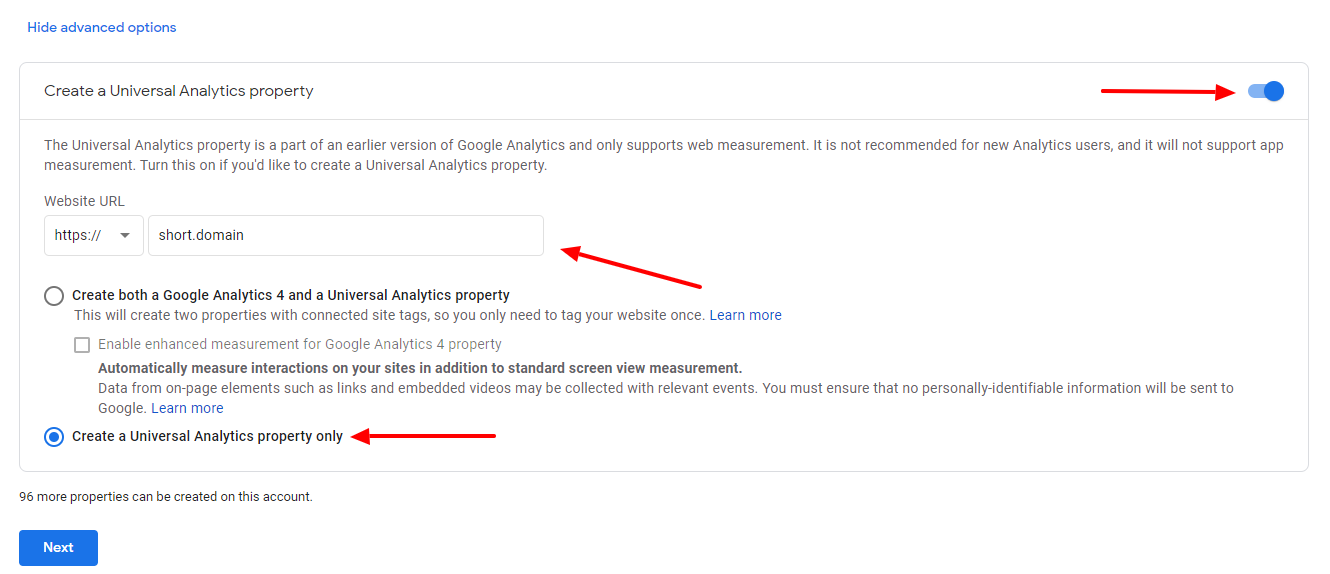The height and width of the screenshot is (574, 1330).
Task: Open Learn more after 'sent to Google'
Action: [187, 408]
